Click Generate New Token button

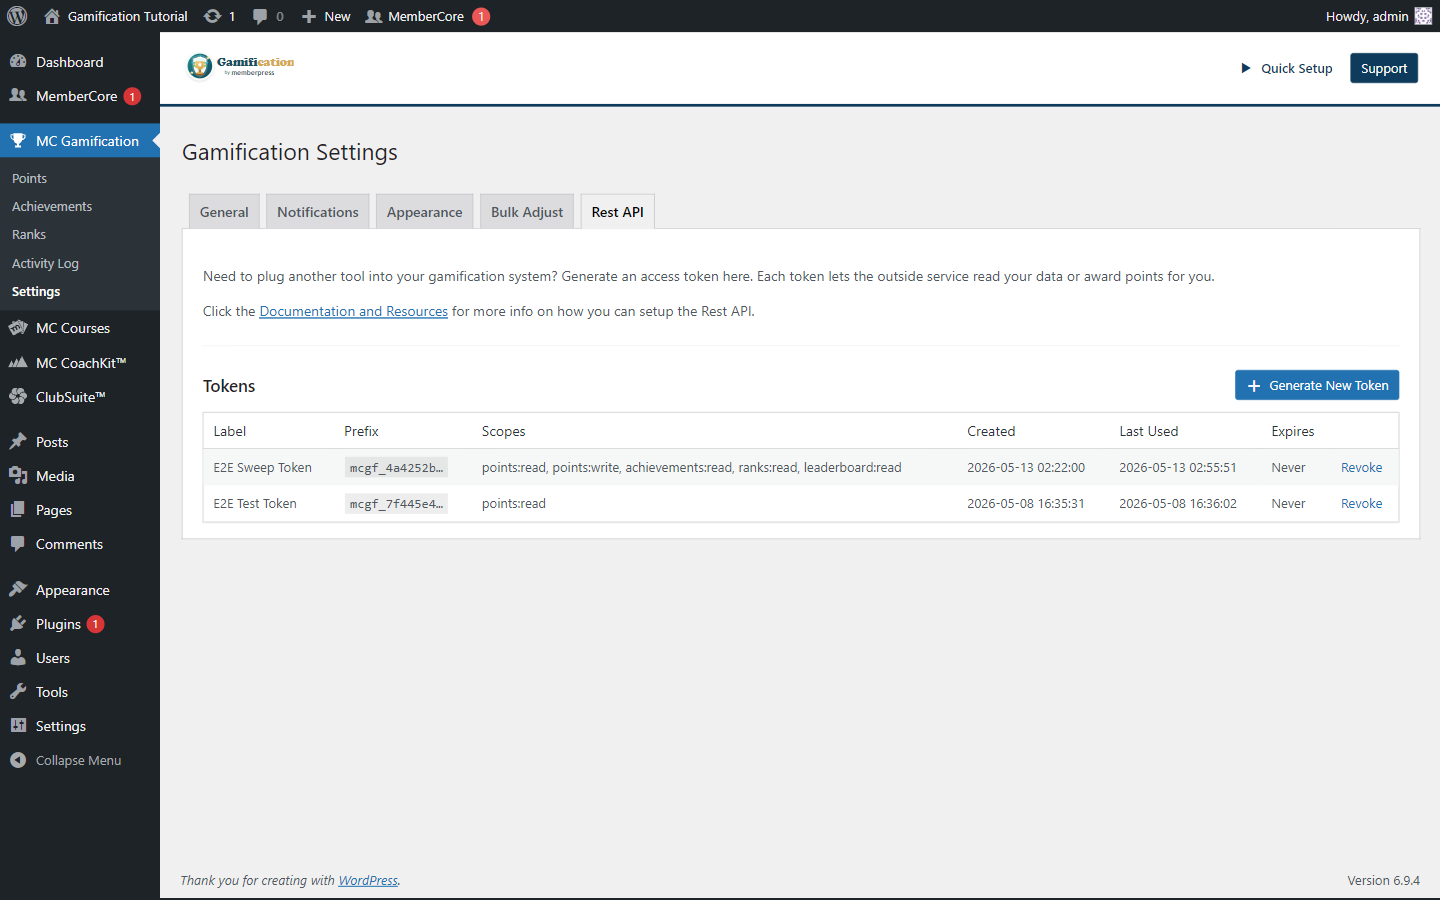click(1317, 385)
